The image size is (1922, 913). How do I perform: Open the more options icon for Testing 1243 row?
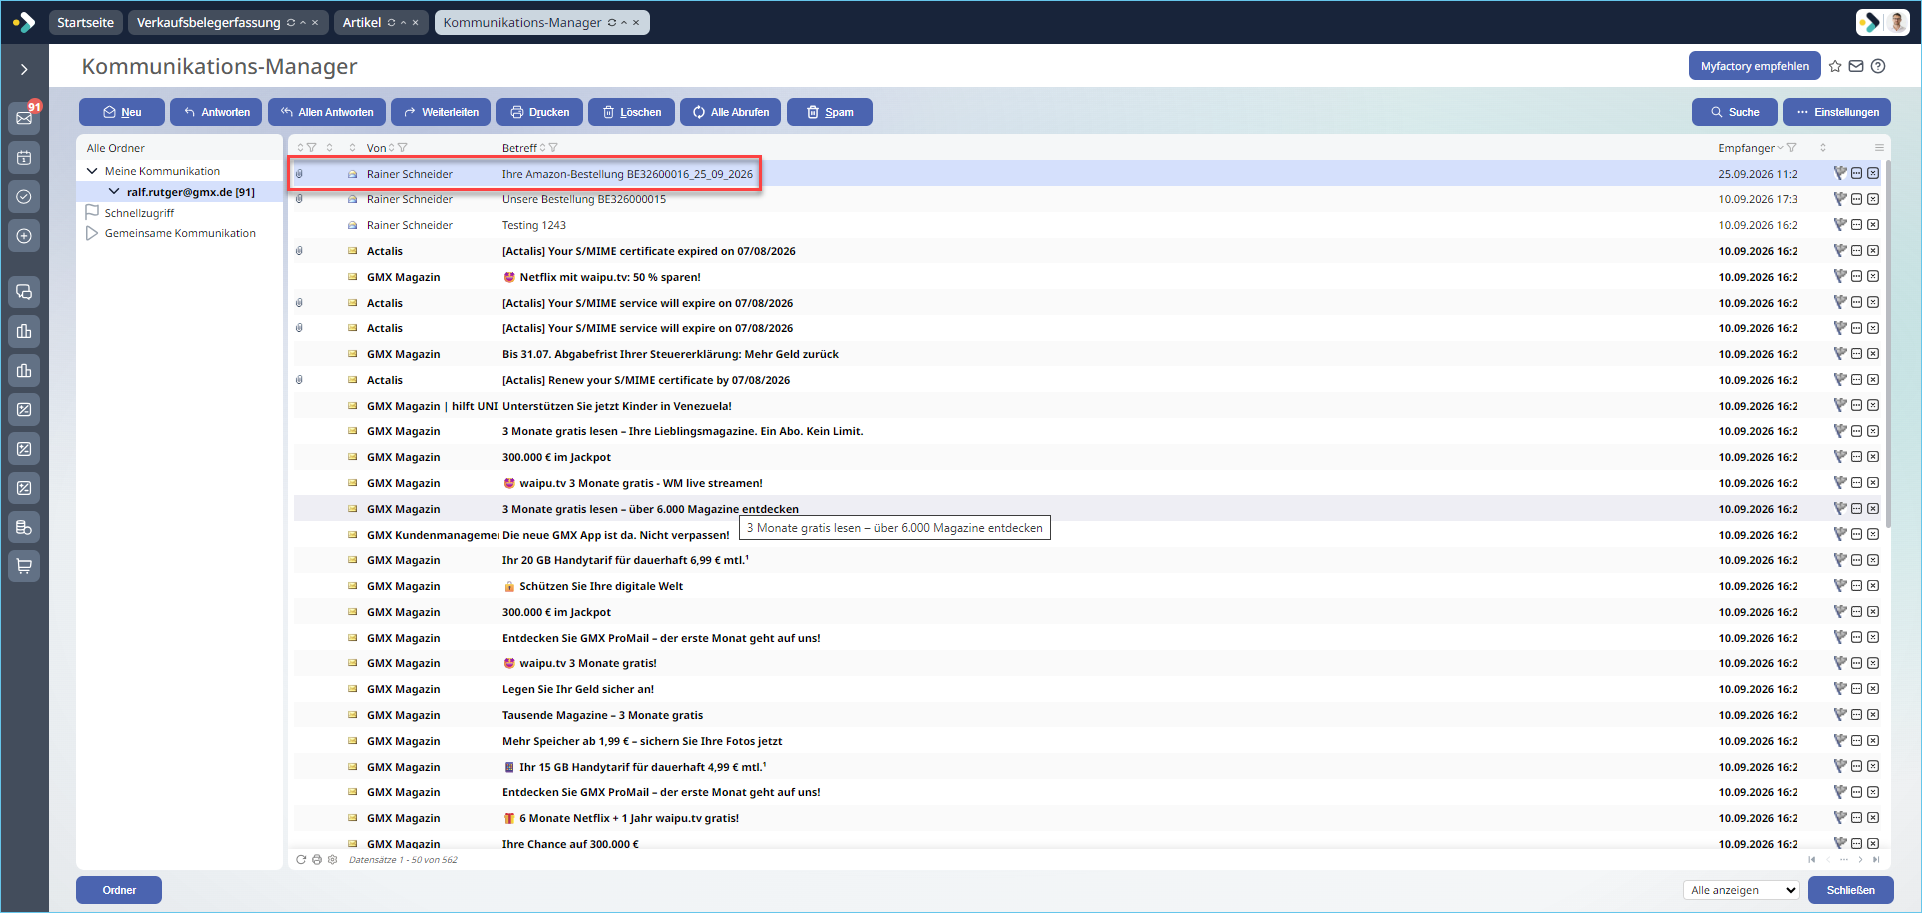point(1857,225)
